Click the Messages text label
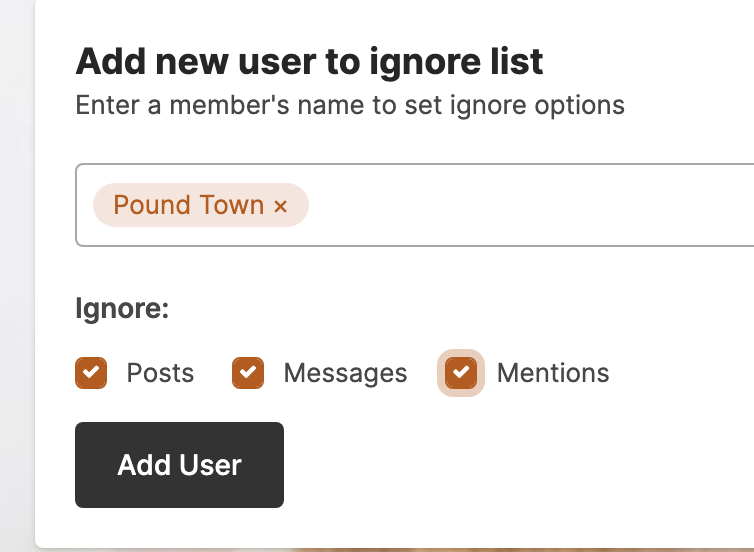The image size is (754, 552). (x=345, y=373)
